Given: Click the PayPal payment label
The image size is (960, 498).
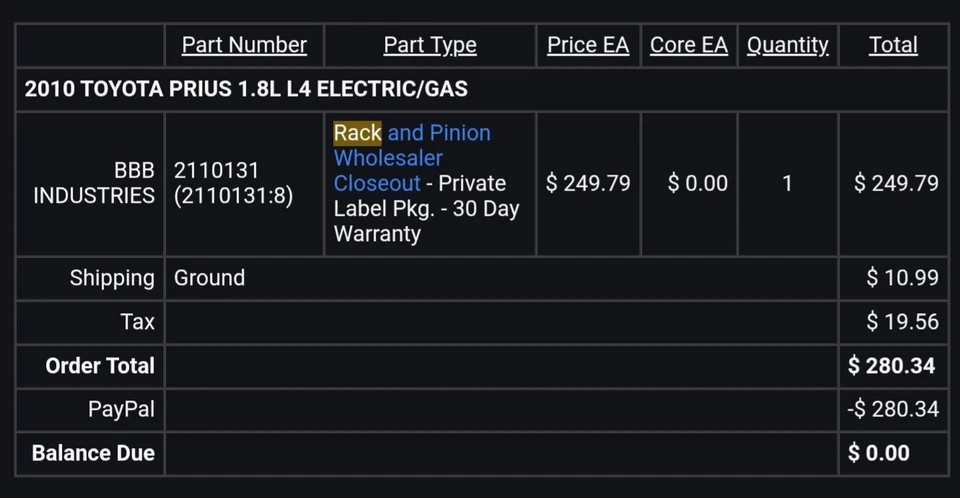Looking at the screenshot, I should [121, 408].
